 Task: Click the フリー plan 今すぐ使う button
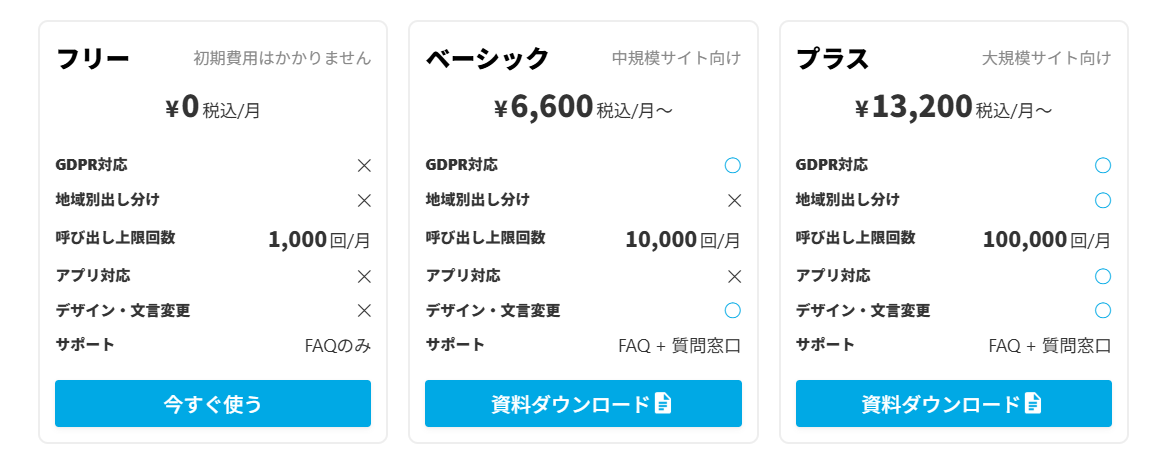tap(213, 404)
